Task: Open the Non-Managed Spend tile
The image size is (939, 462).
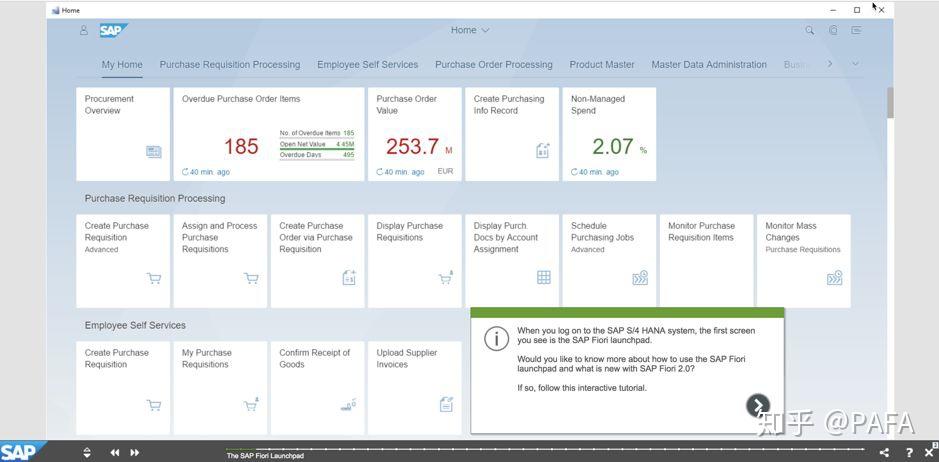Action: pos(609,134)
